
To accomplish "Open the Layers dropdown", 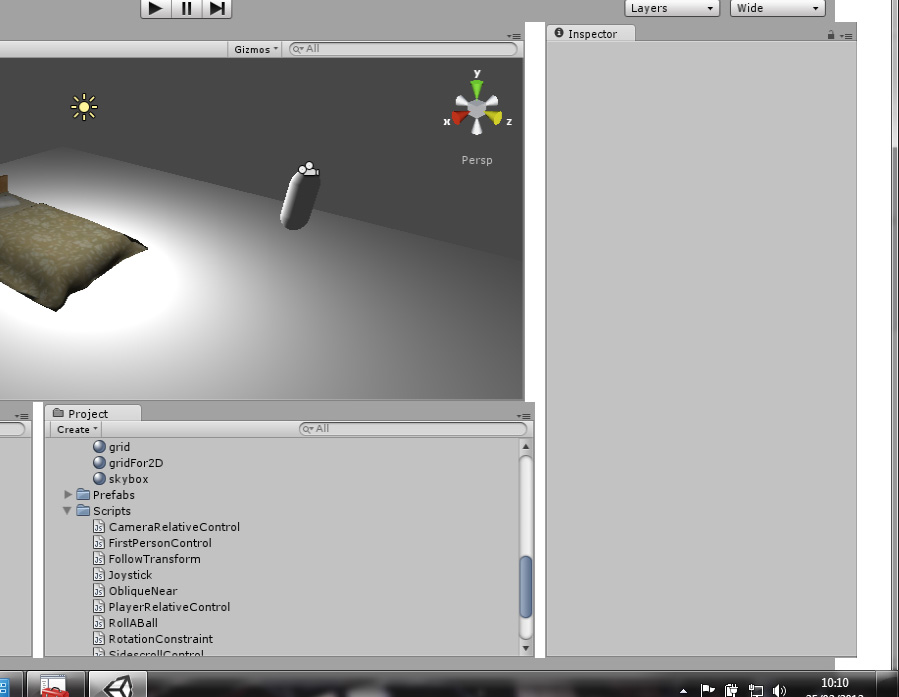I will click(673, 9).
